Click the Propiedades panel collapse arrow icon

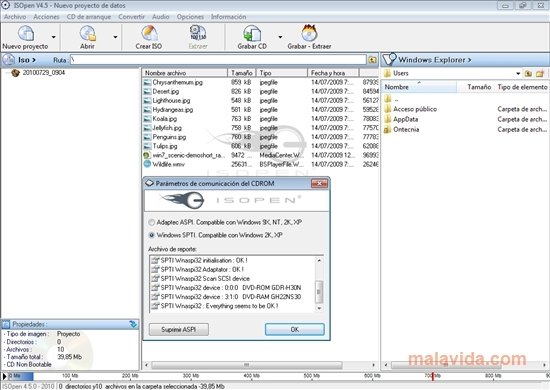click(133, 324)
